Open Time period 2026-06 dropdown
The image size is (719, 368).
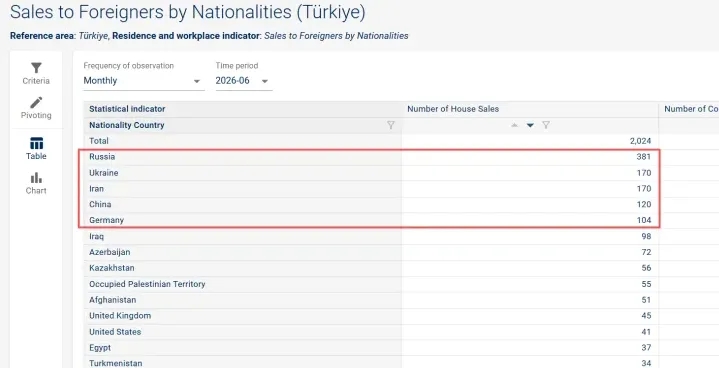tap(243, 81)
